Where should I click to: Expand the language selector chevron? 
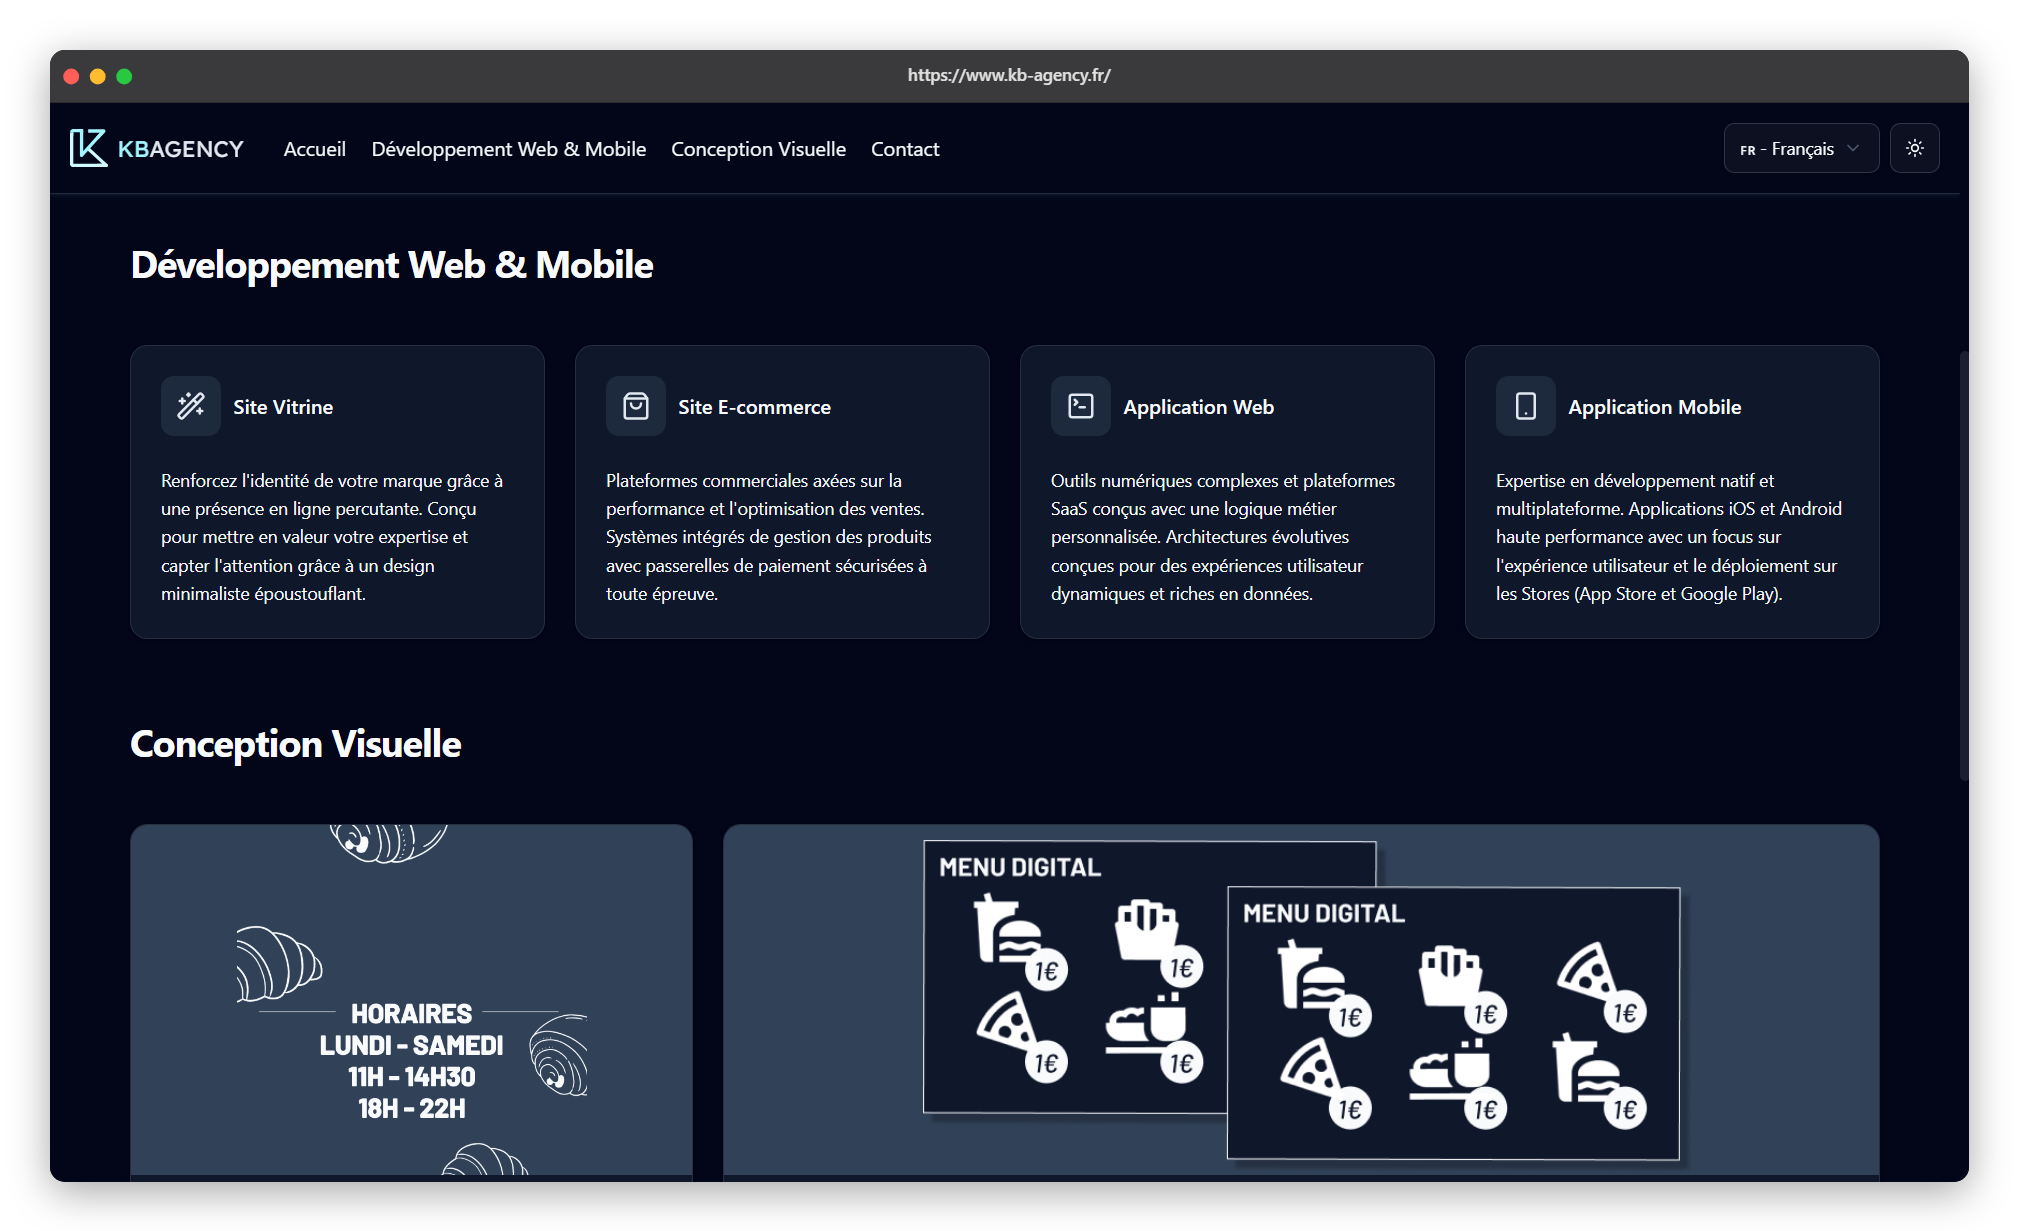pos(1855,147)
